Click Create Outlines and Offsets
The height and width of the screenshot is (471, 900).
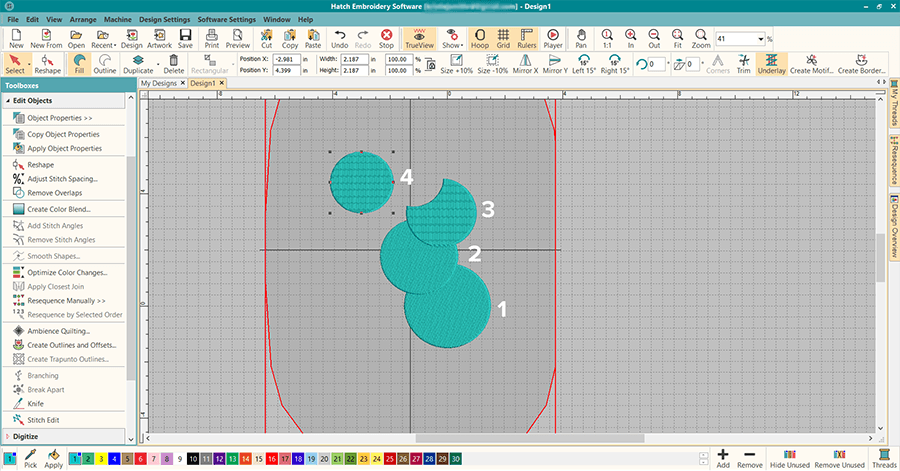(68, 345)
